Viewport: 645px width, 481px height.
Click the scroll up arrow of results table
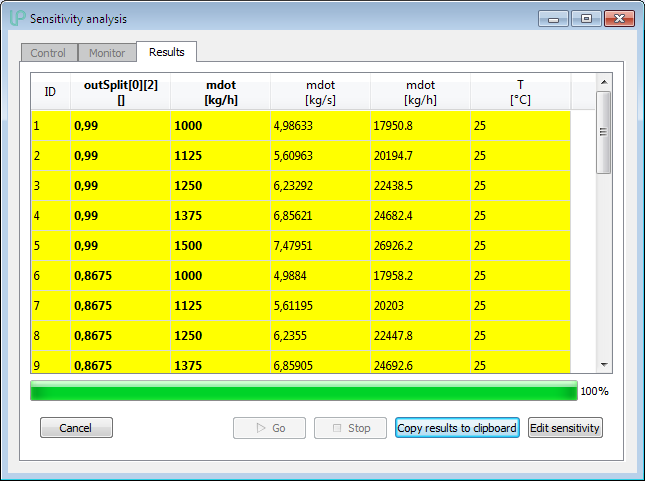coord(603,82)
